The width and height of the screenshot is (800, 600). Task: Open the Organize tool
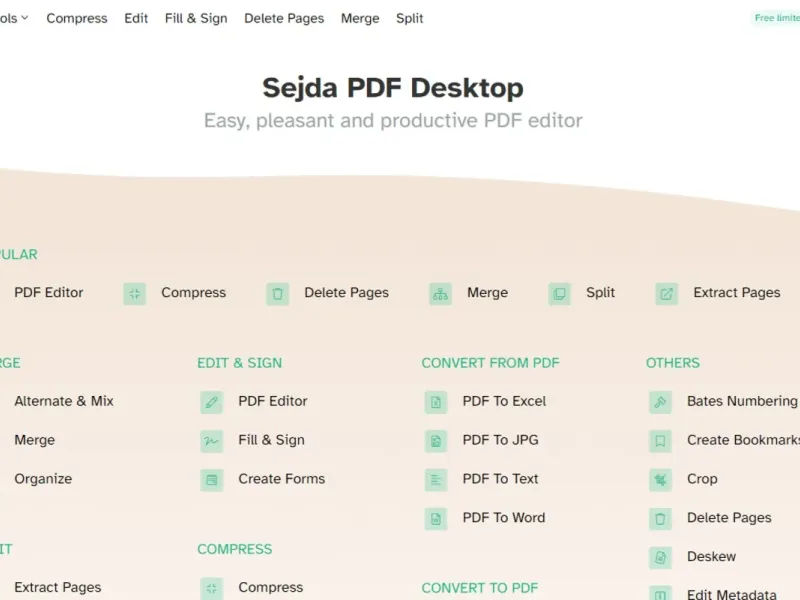click(x=43, y=479)
